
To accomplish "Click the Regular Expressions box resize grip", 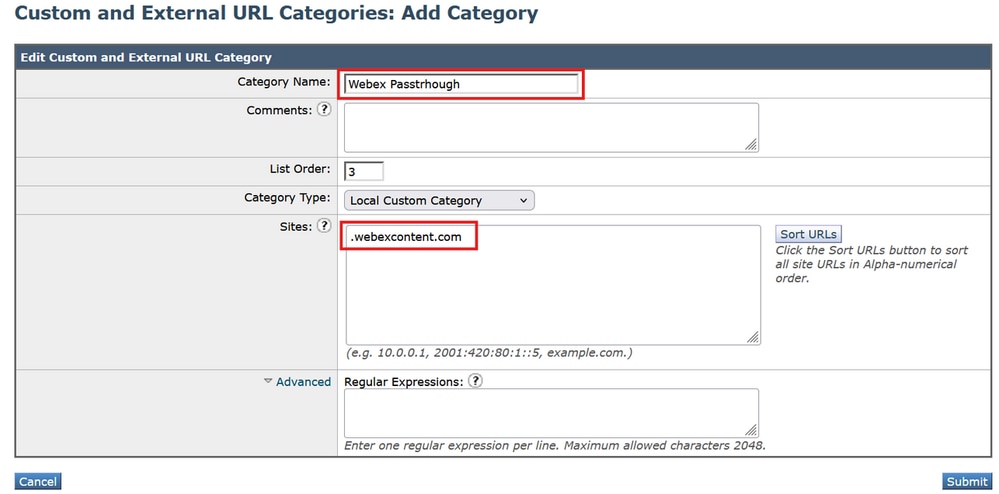I will click(750, 429).
